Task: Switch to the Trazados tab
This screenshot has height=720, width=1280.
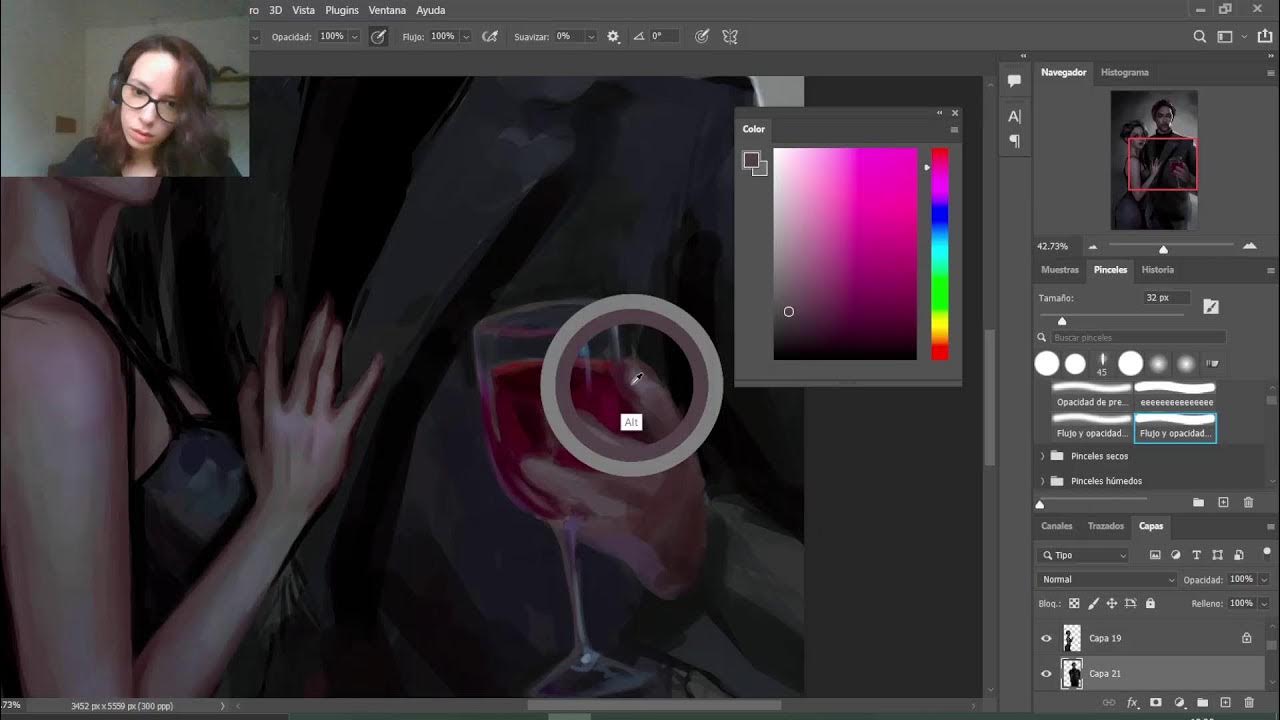Action: coord(1106,526)
